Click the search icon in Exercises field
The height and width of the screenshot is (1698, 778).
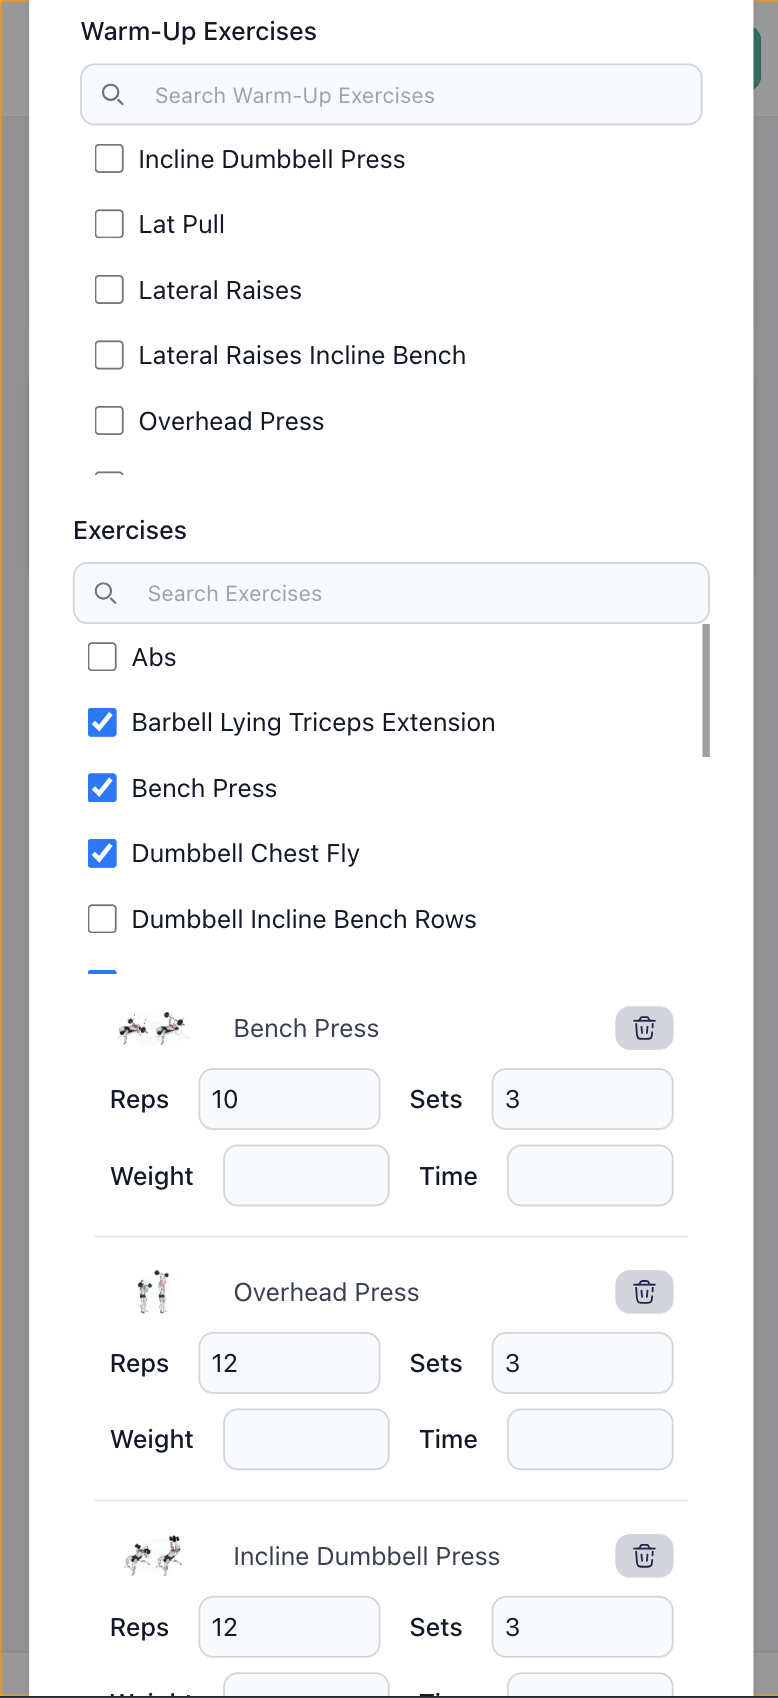(105, 593)
